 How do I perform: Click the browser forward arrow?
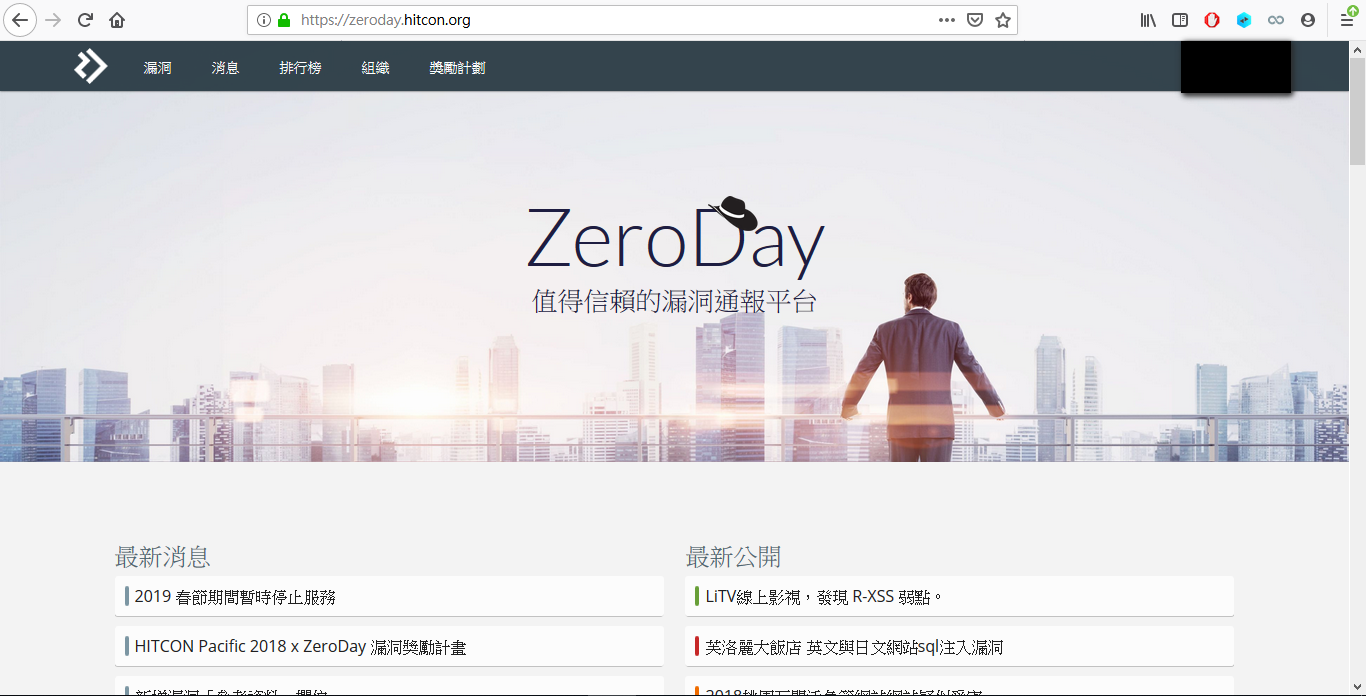click(x=54, y=20)
